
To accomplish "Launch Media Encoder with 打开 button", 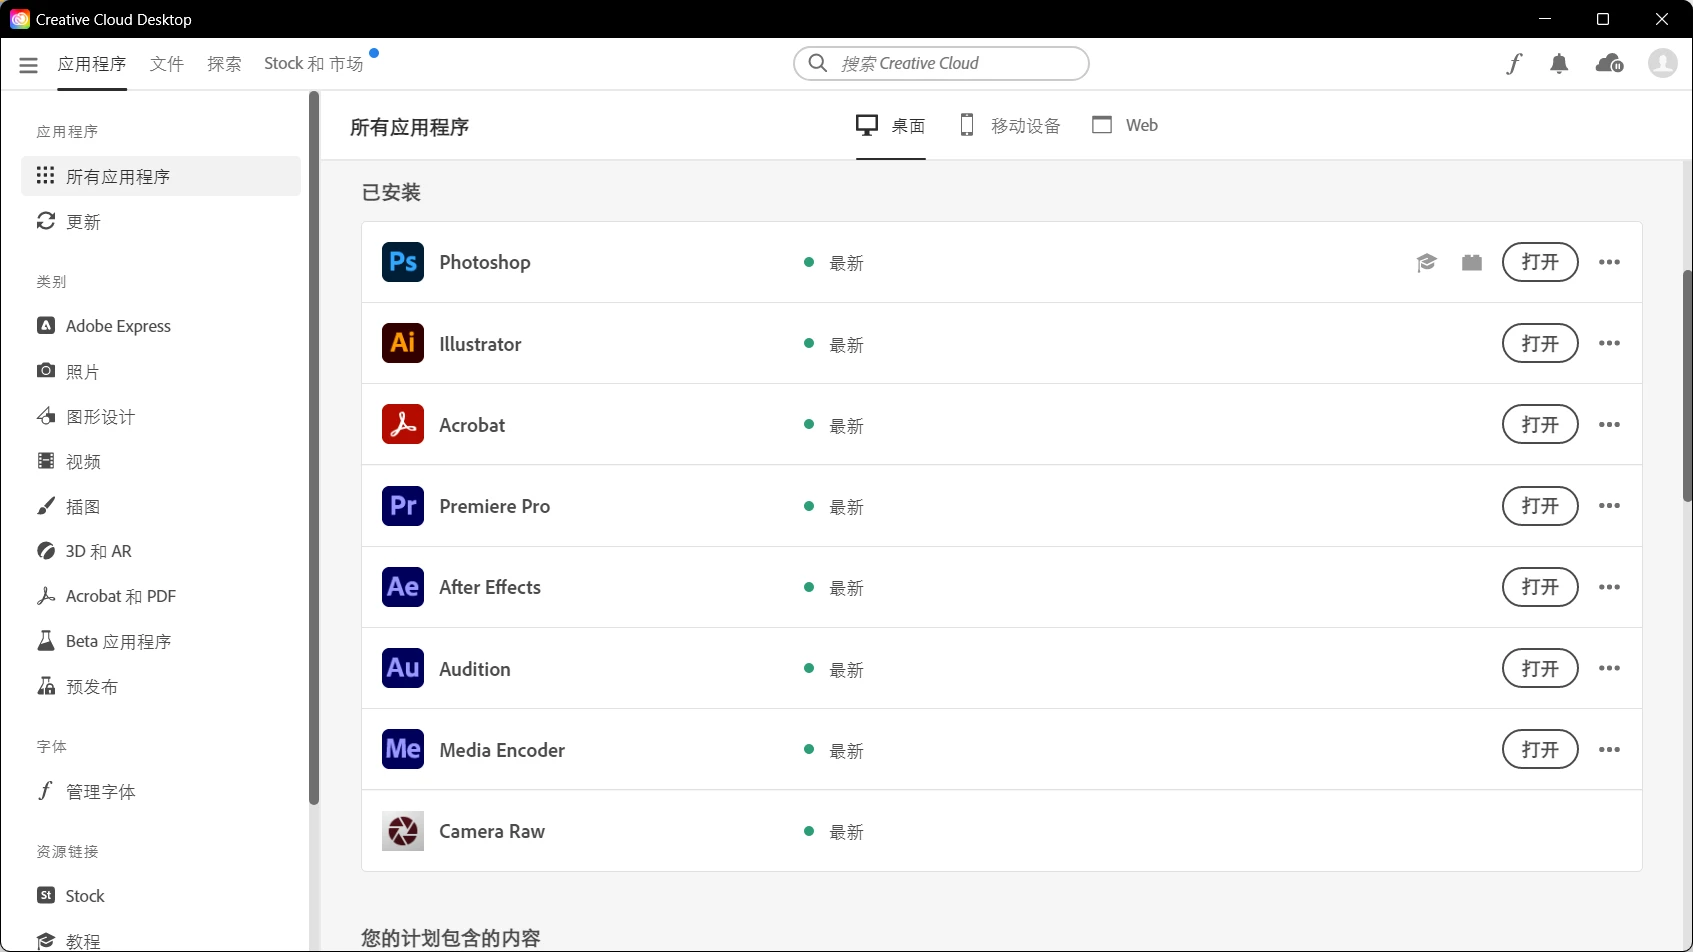I will click(x=1540, y=749).
